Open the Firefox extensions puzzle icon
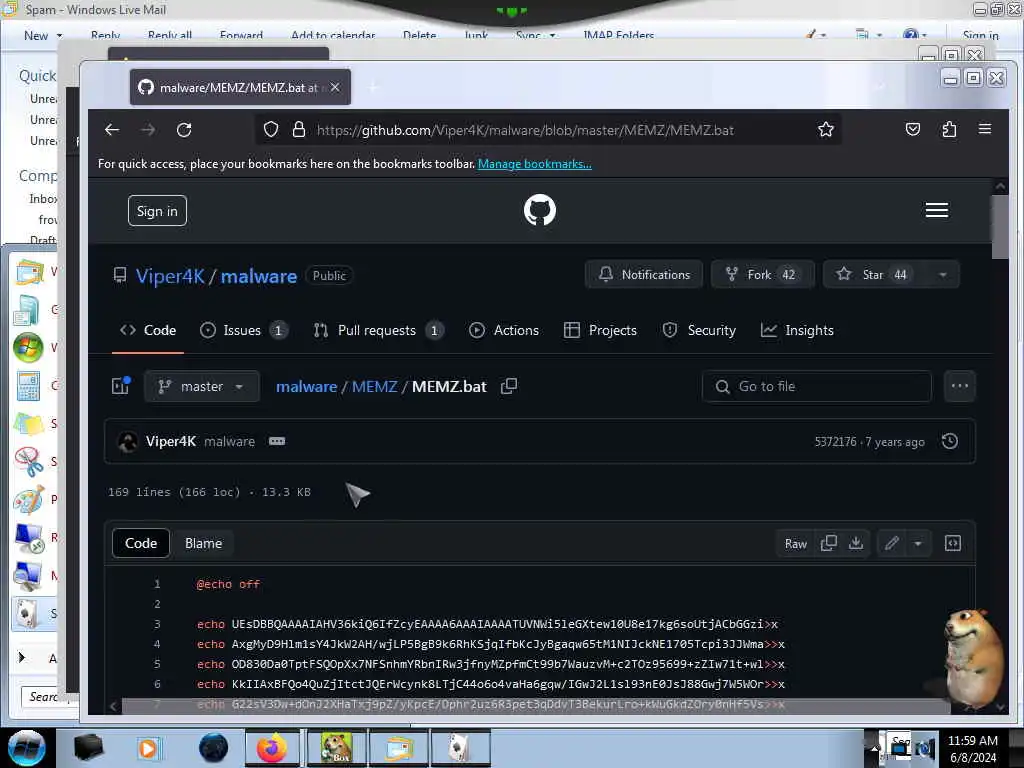The width and height of the screenshot is (1024, 768). click(x=949, y=129)
